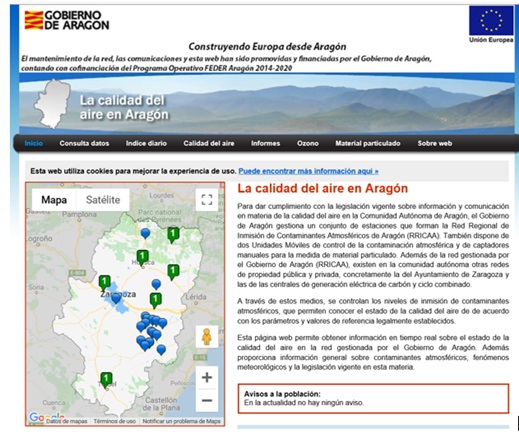
Task: Open the Material particulado menu
Action: [368, 143]
